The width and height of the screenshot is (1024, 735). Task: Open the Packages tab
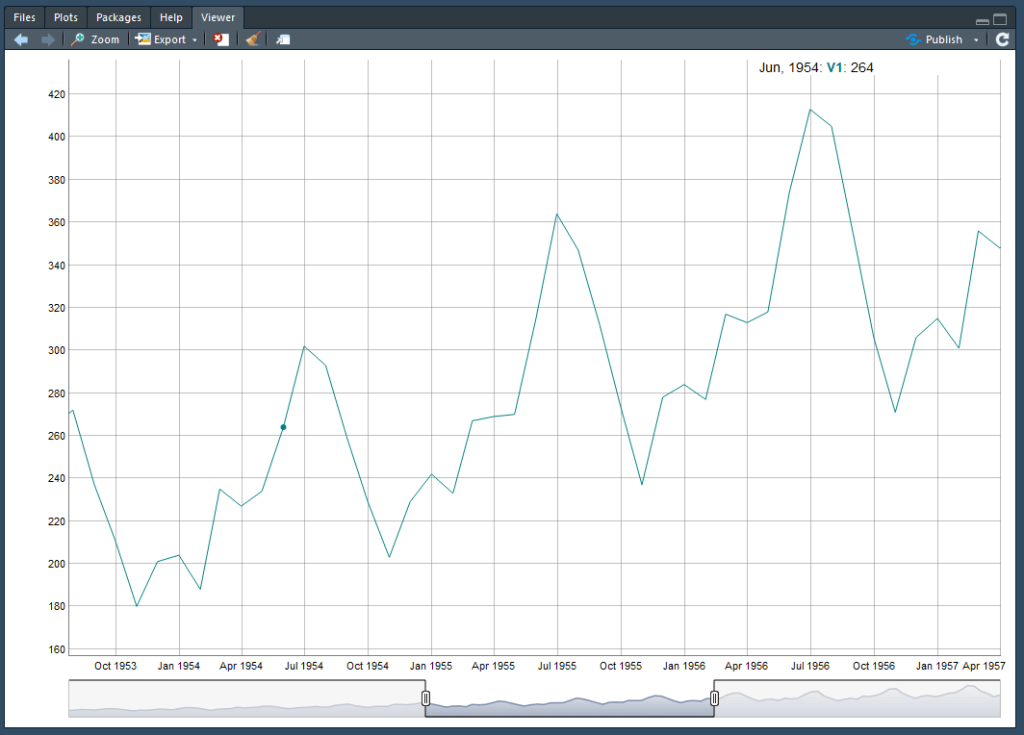tap(118, 17)
